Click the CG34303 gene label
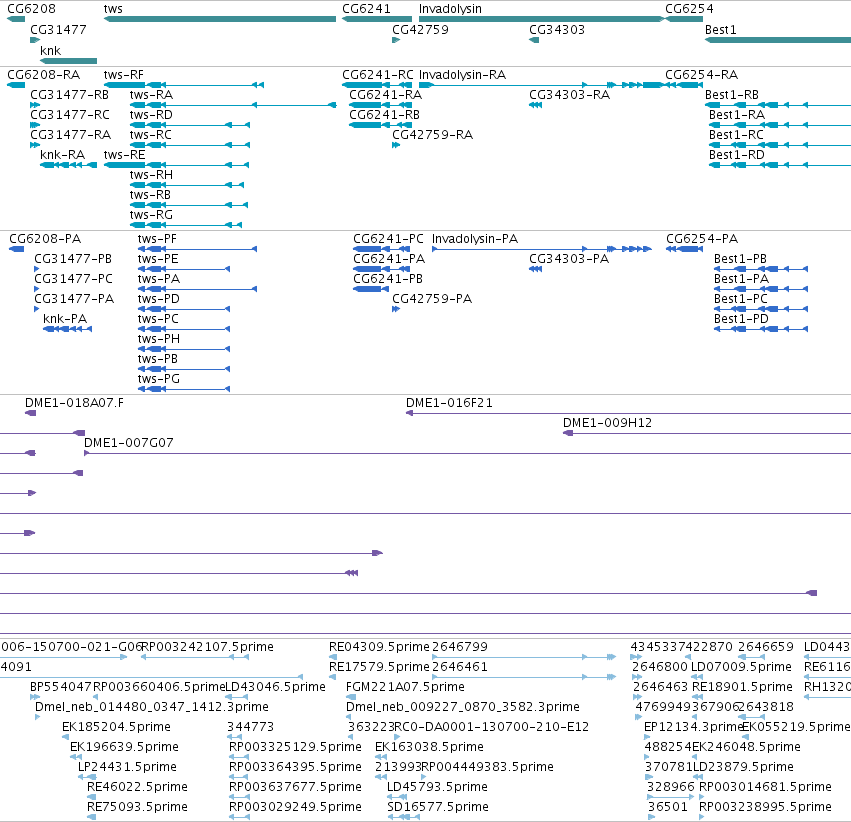 pyautogui.click(x=557, y=30)
